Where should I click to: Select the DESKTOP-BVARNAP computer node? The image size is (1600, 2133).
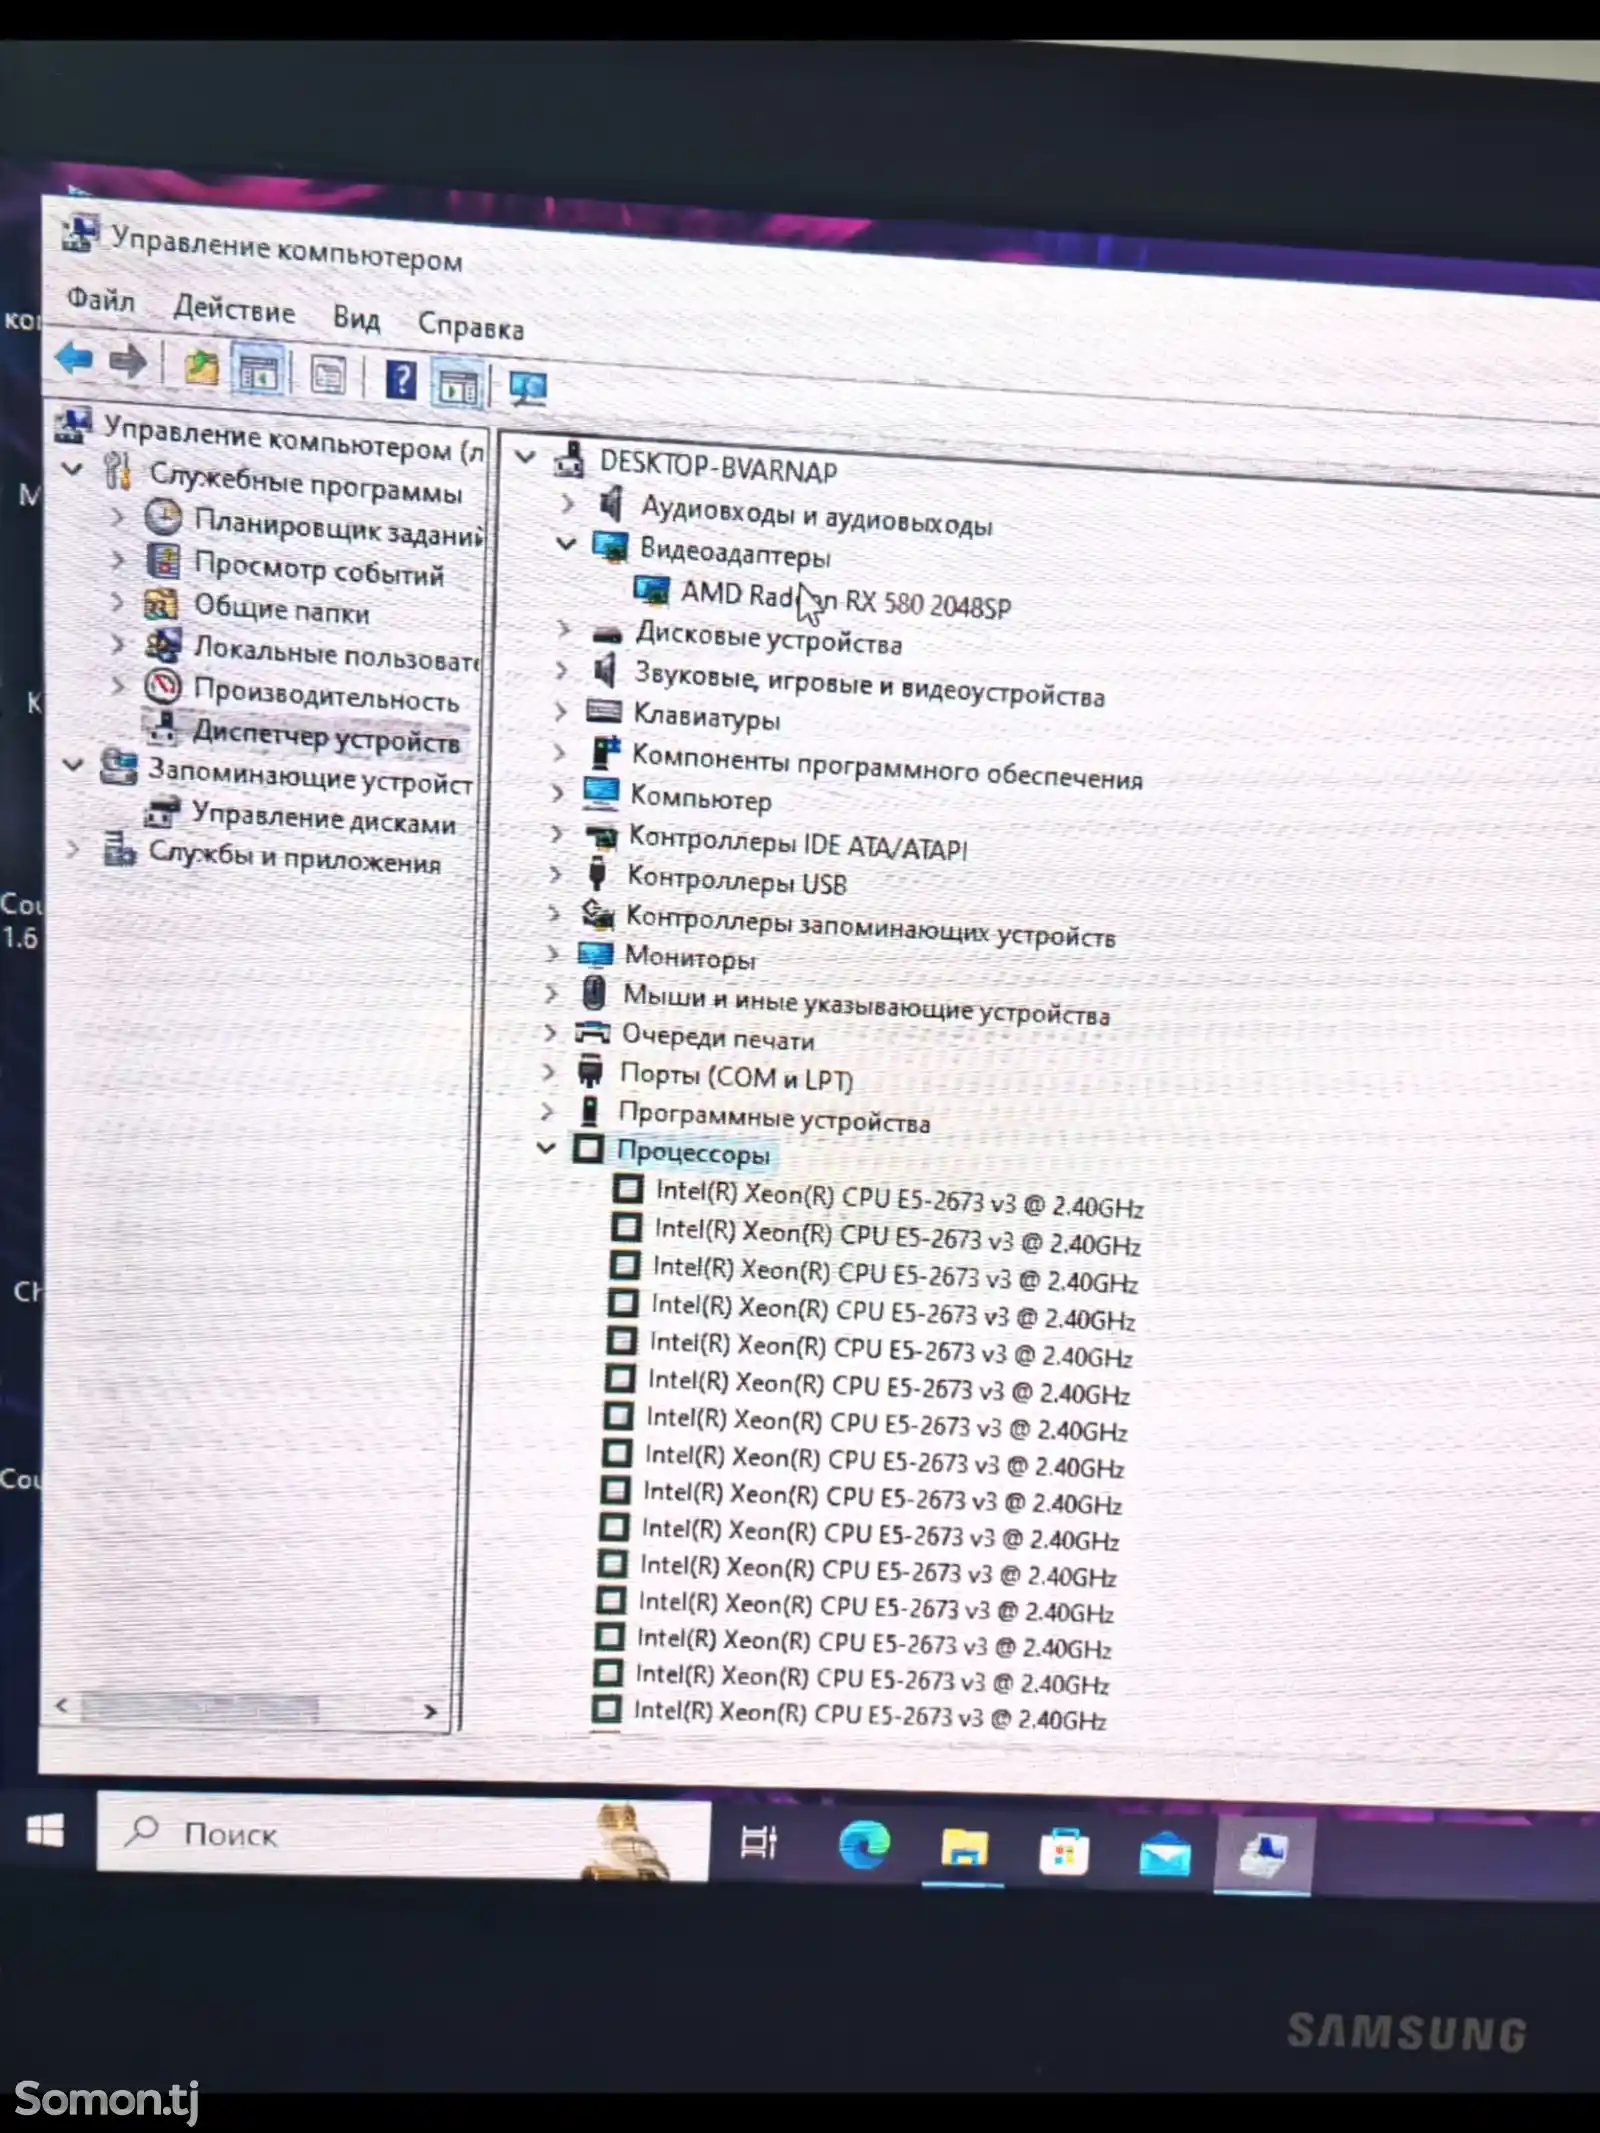coord(718,467)
